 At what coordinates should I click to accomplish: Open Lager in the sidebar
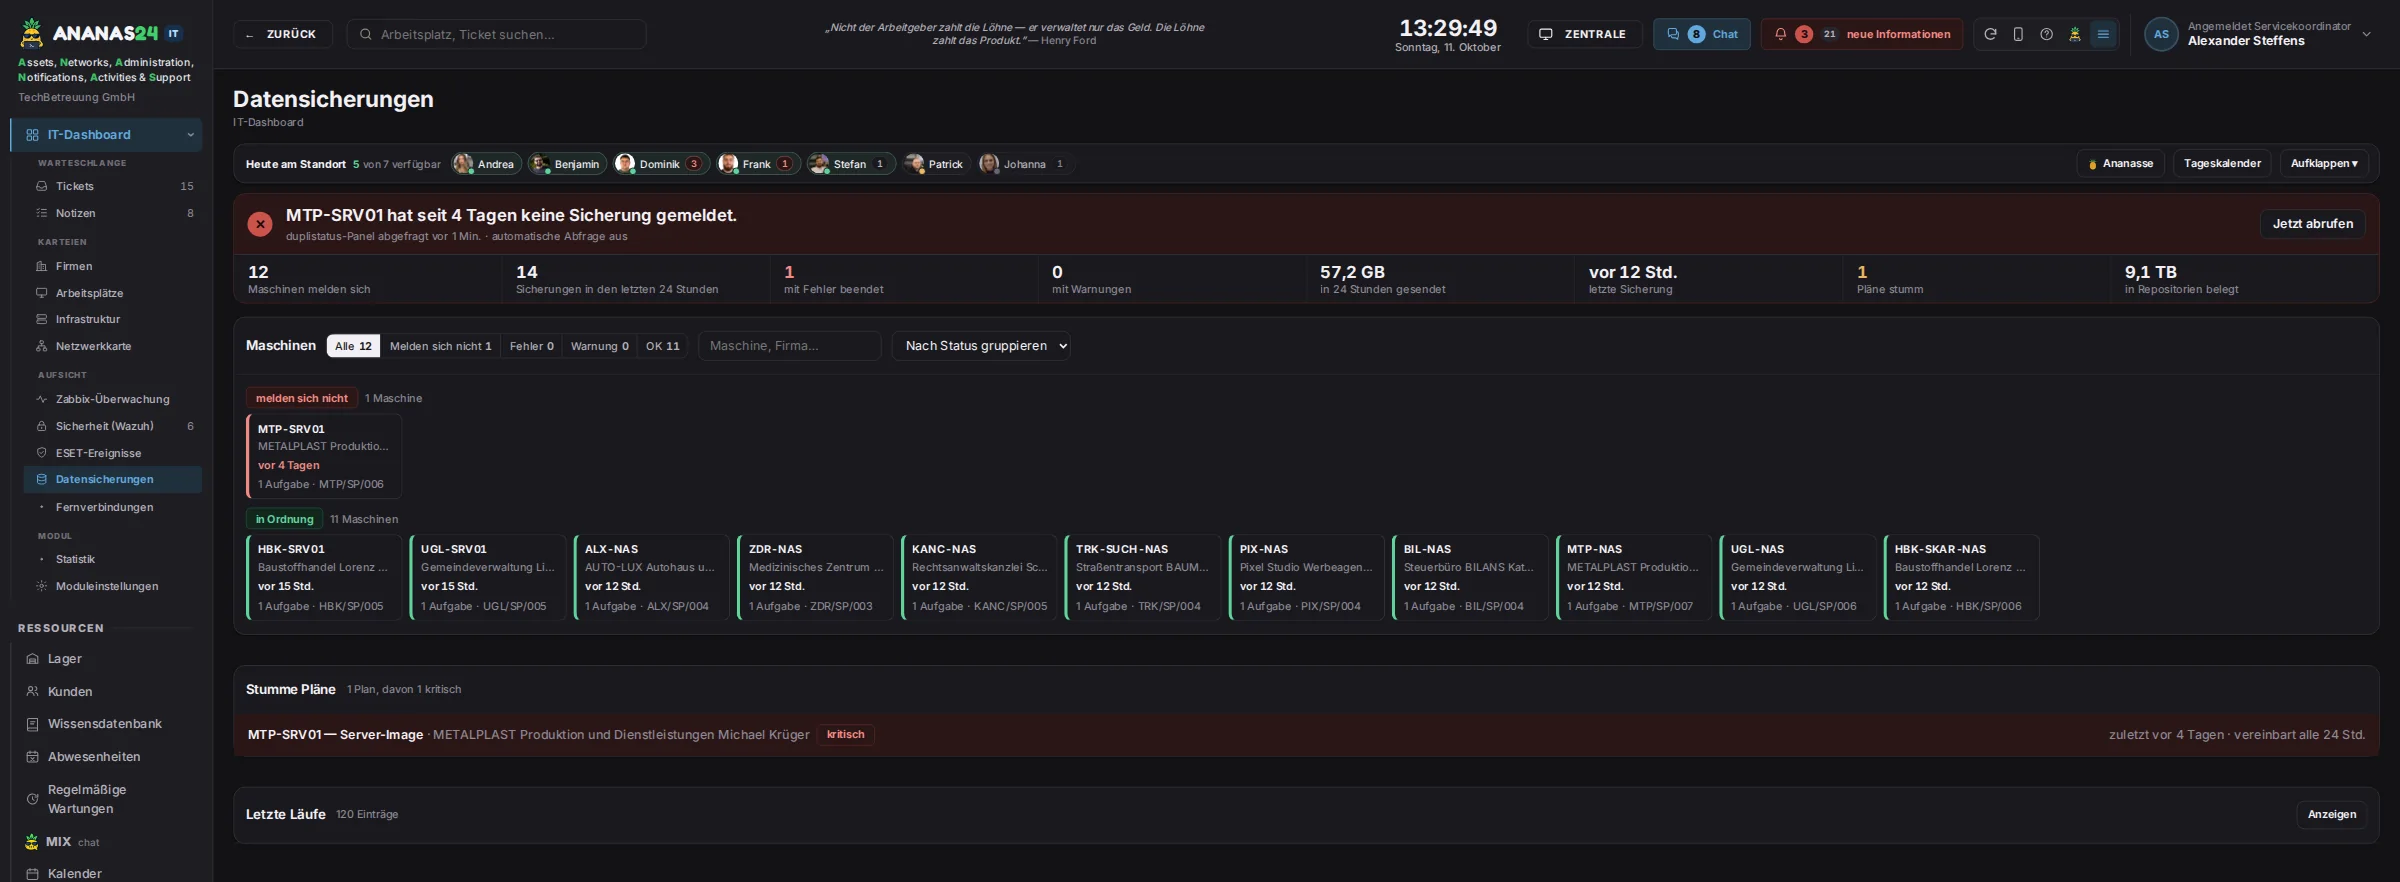coord(106,659)
